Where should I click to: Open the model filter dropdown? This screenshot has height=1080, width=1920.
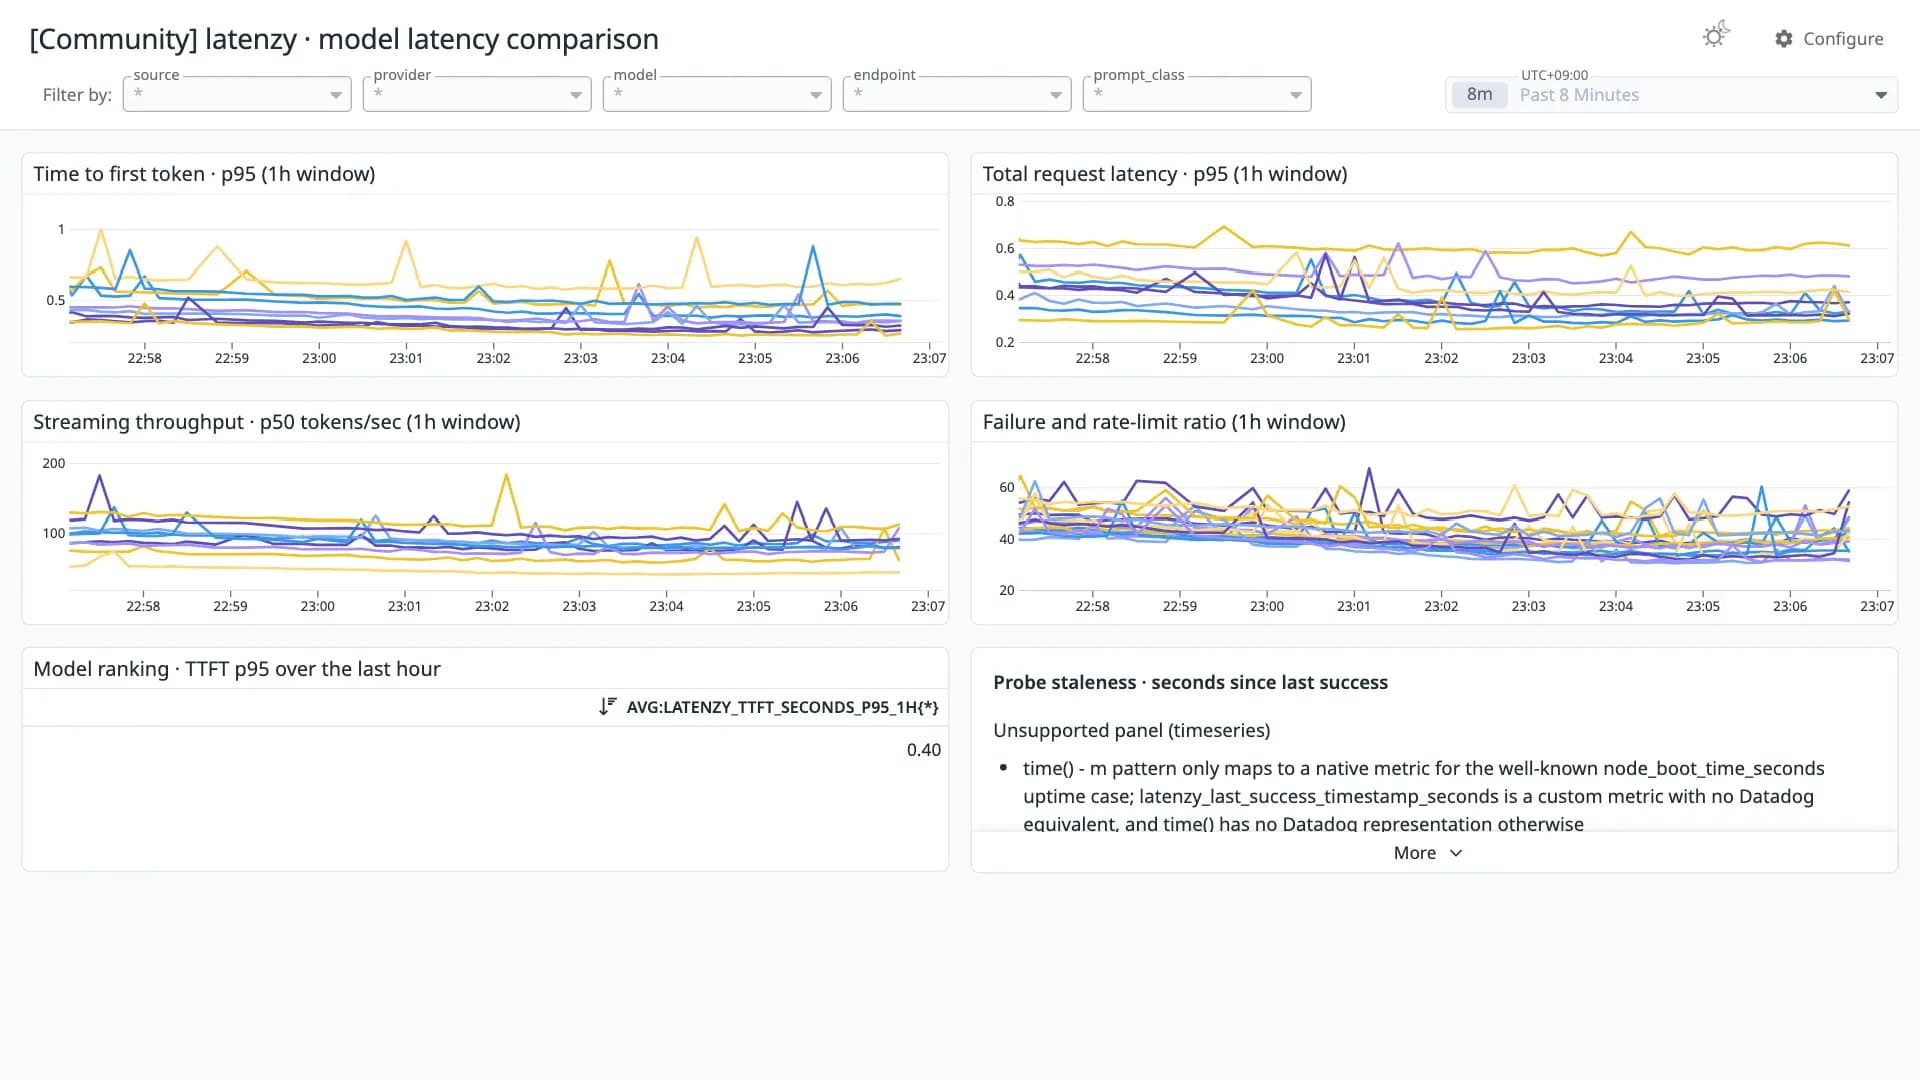pos(717,94)
